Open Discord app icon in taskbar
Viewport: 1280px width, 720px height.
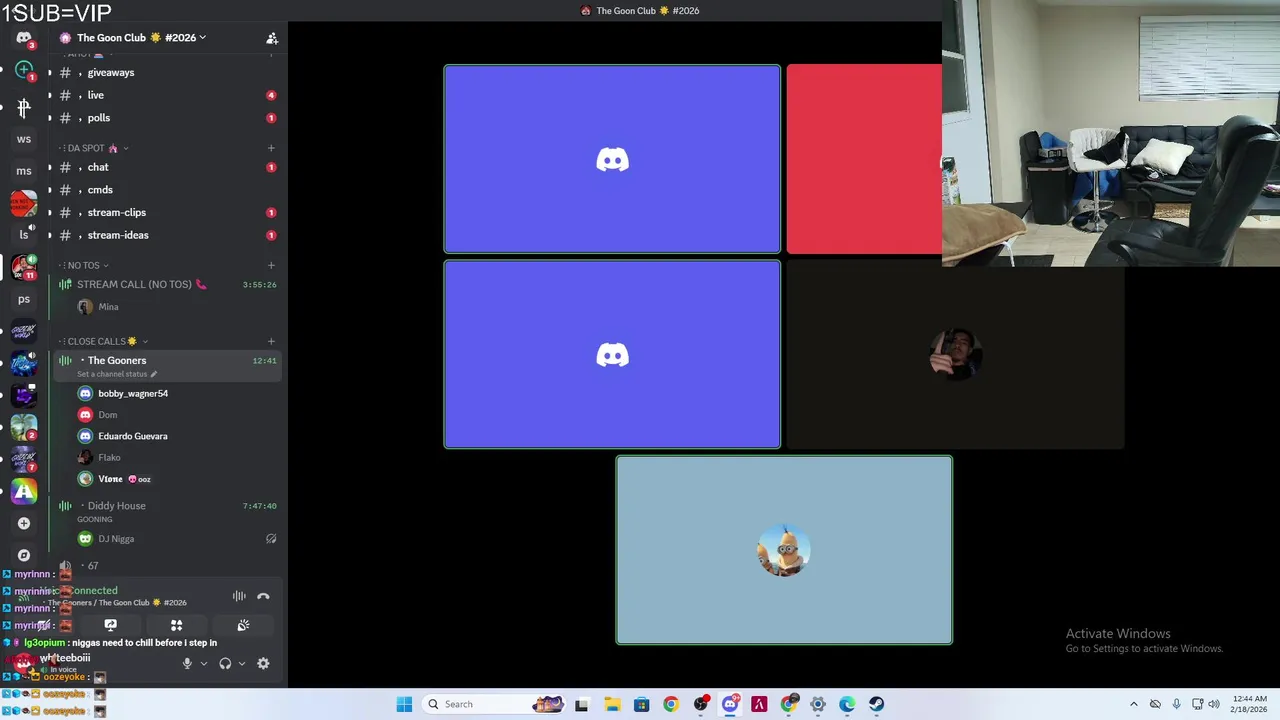[730, 704]
